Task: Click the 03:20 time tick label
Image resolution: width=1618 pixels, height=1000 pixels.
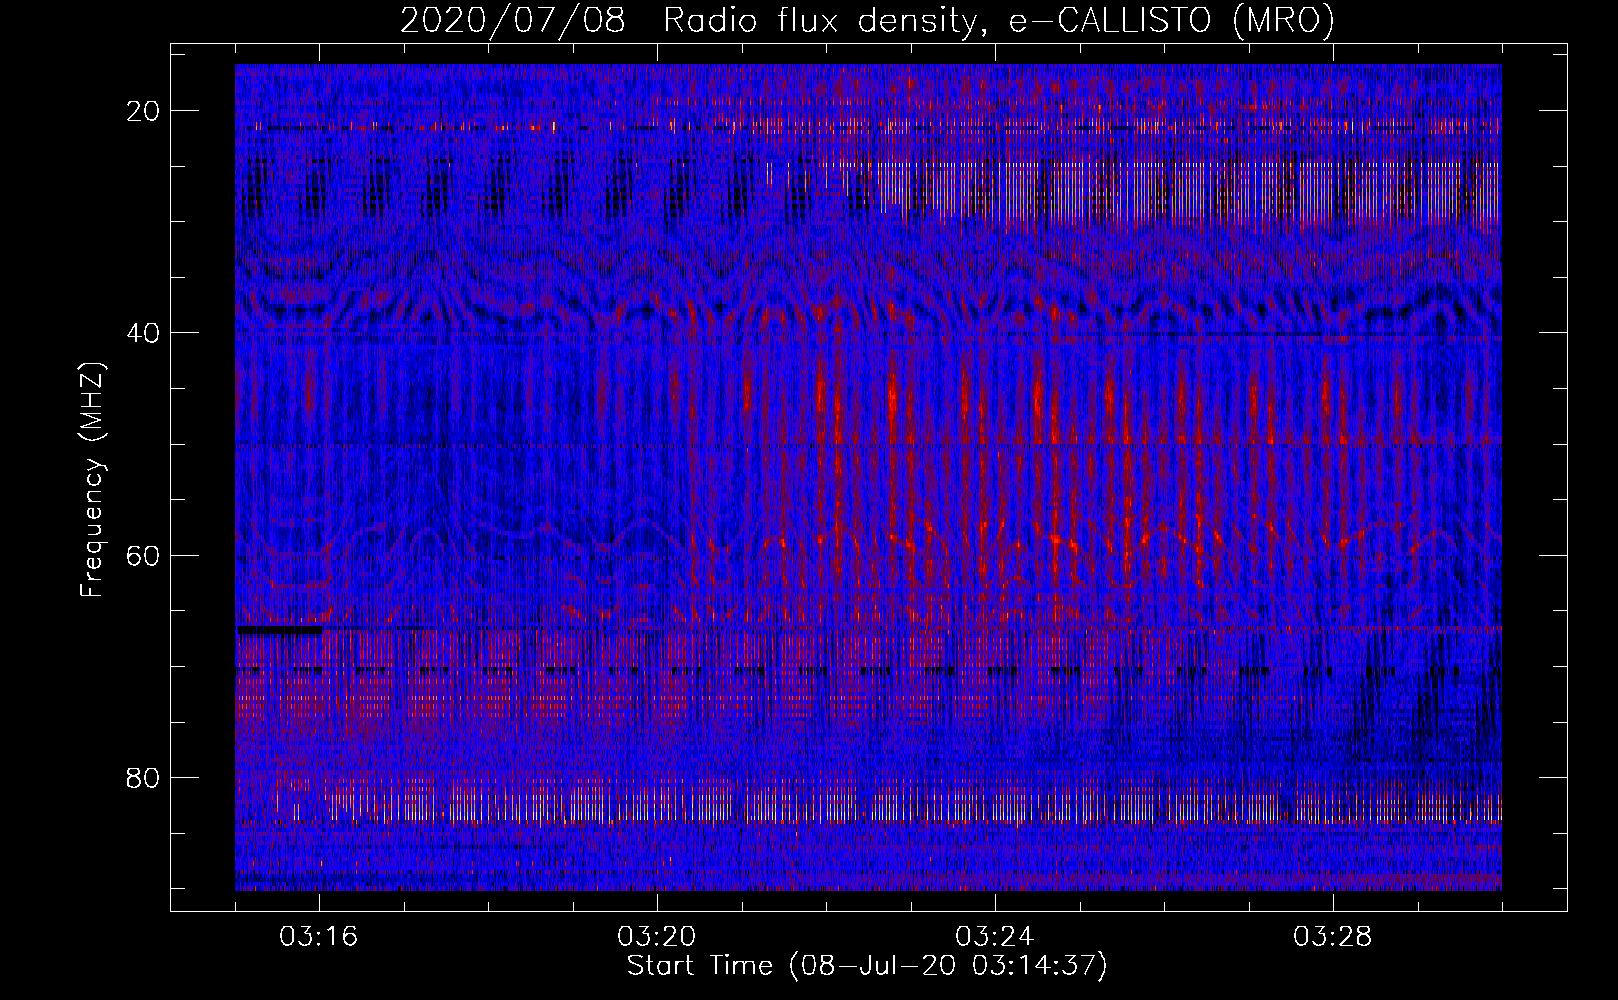Action: pyautogui.click(x=657, y=937)
